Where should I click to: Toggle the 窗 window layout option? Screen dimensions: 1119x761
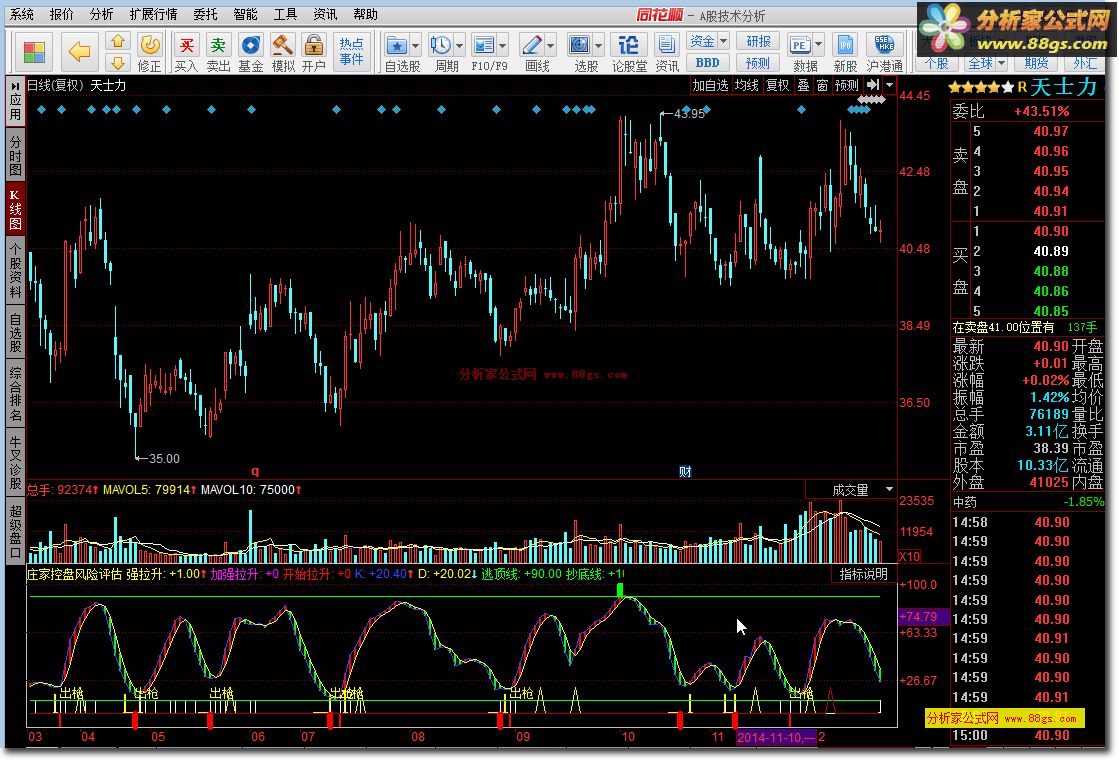[x=823, y=86]
